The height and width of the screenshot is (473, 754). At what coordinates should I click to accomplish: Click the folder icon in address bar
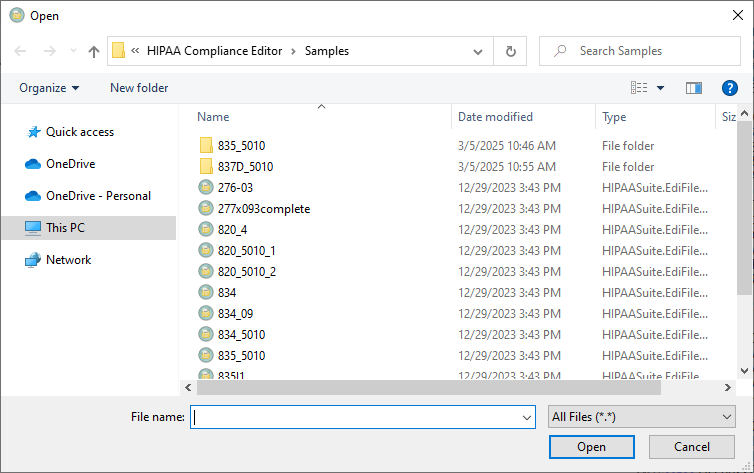click(118, 50)
